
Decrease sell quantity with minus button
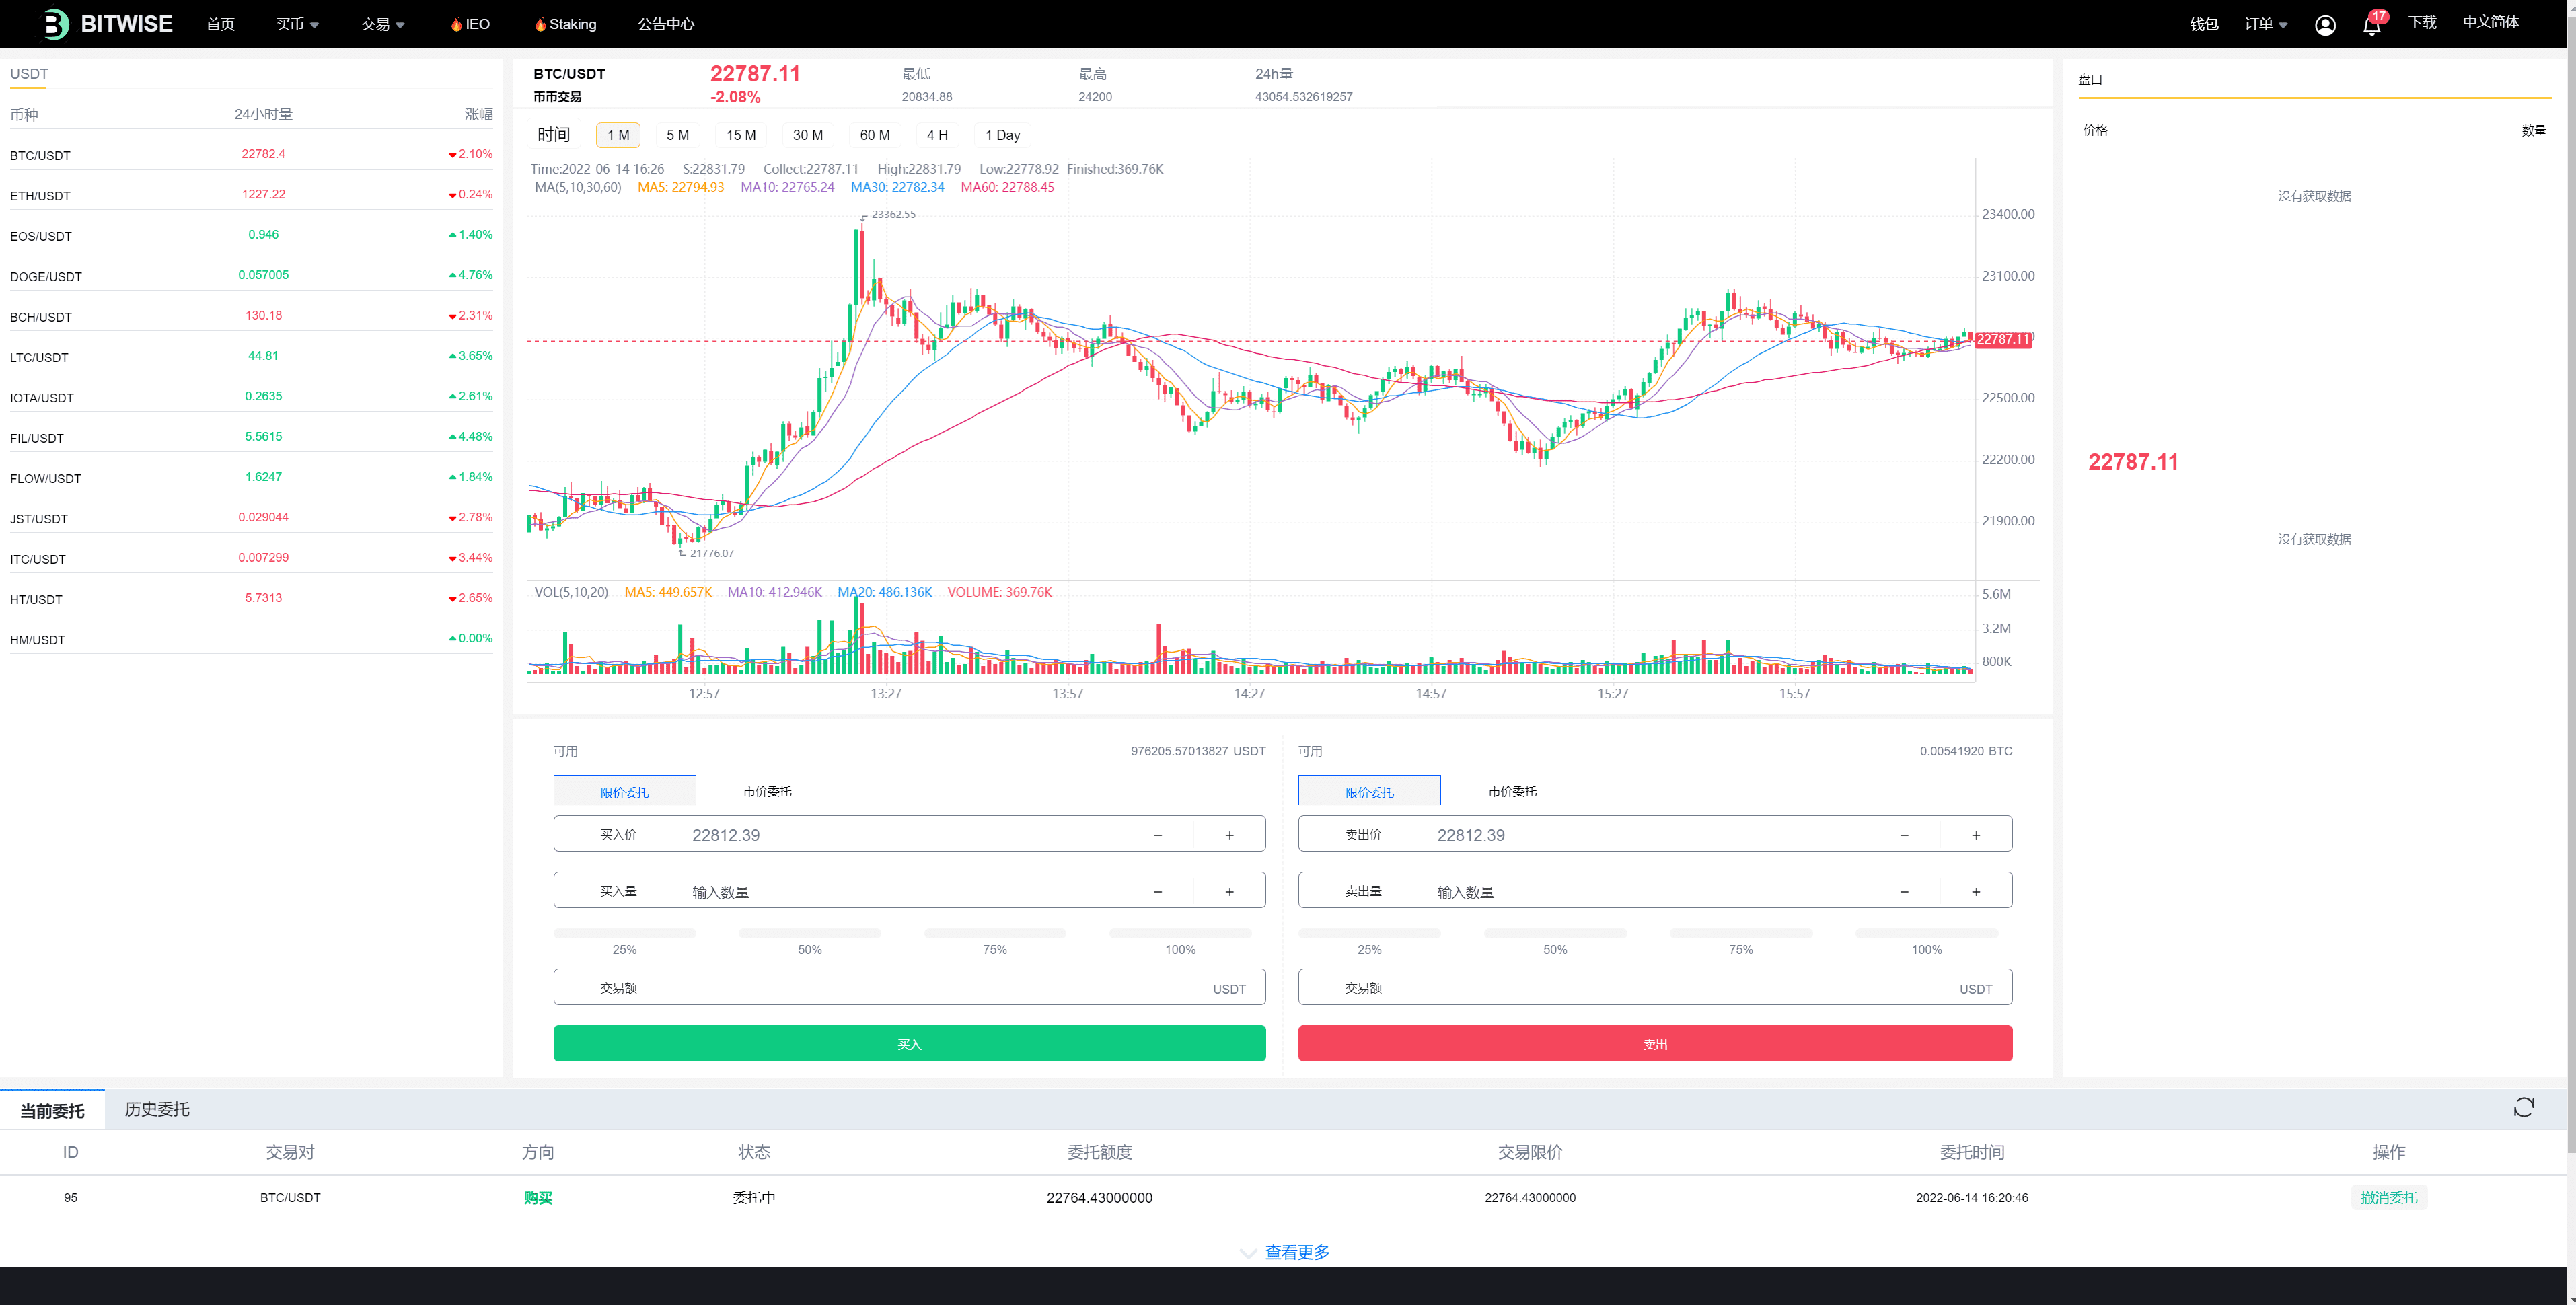click(1904, 891)
